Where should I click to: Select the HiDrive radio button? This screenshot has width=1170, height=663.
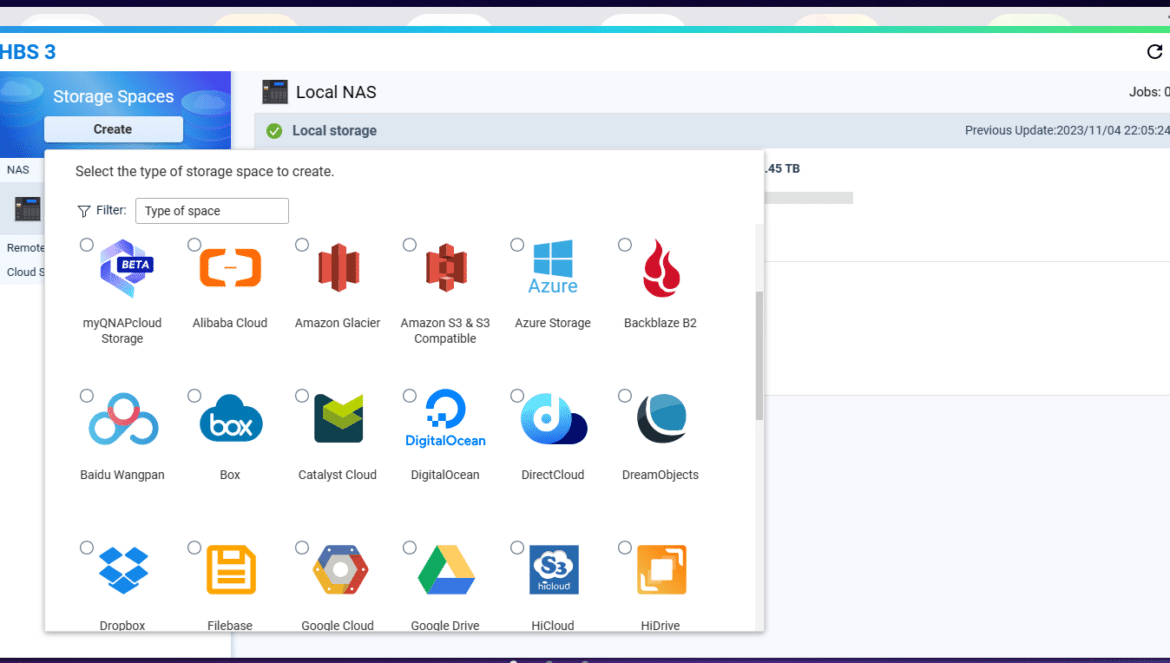tap(625, 547)
